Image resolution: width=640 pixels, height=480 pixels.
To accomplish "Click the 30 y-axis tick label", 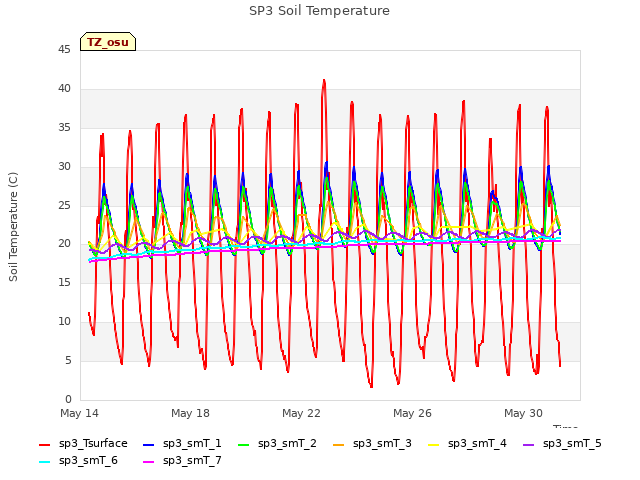I will tap(64, 167).
